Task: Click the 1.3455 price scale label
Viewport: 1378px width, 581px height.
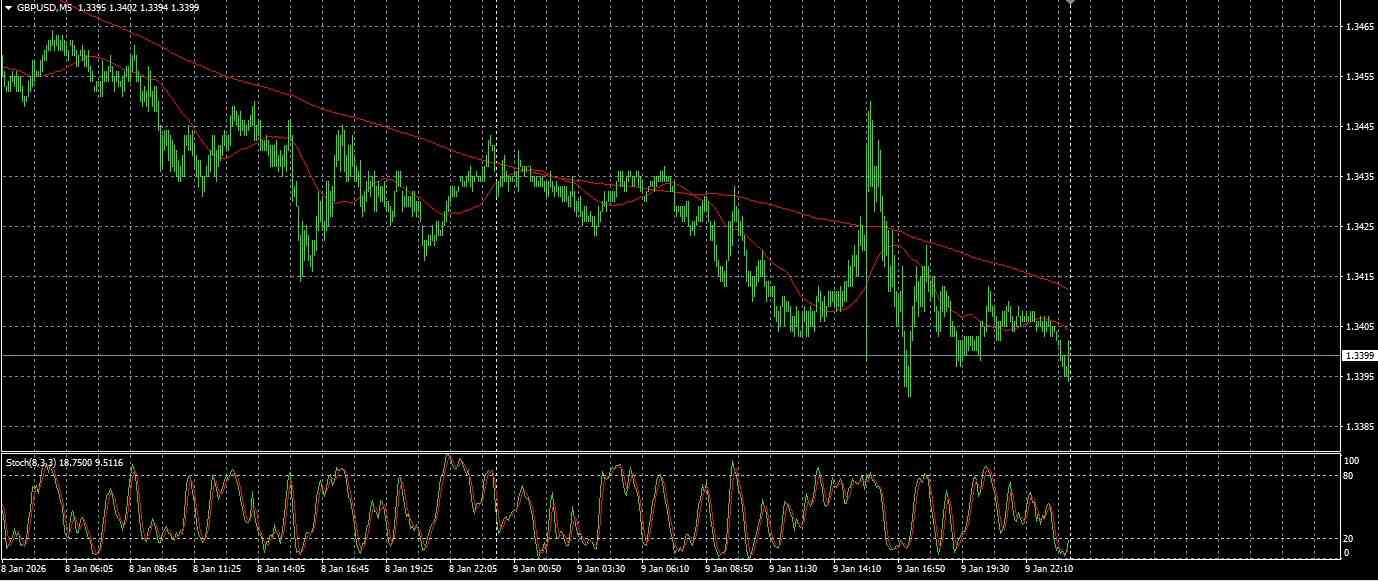Action: pyautogui.click(x=1359, y=77)
